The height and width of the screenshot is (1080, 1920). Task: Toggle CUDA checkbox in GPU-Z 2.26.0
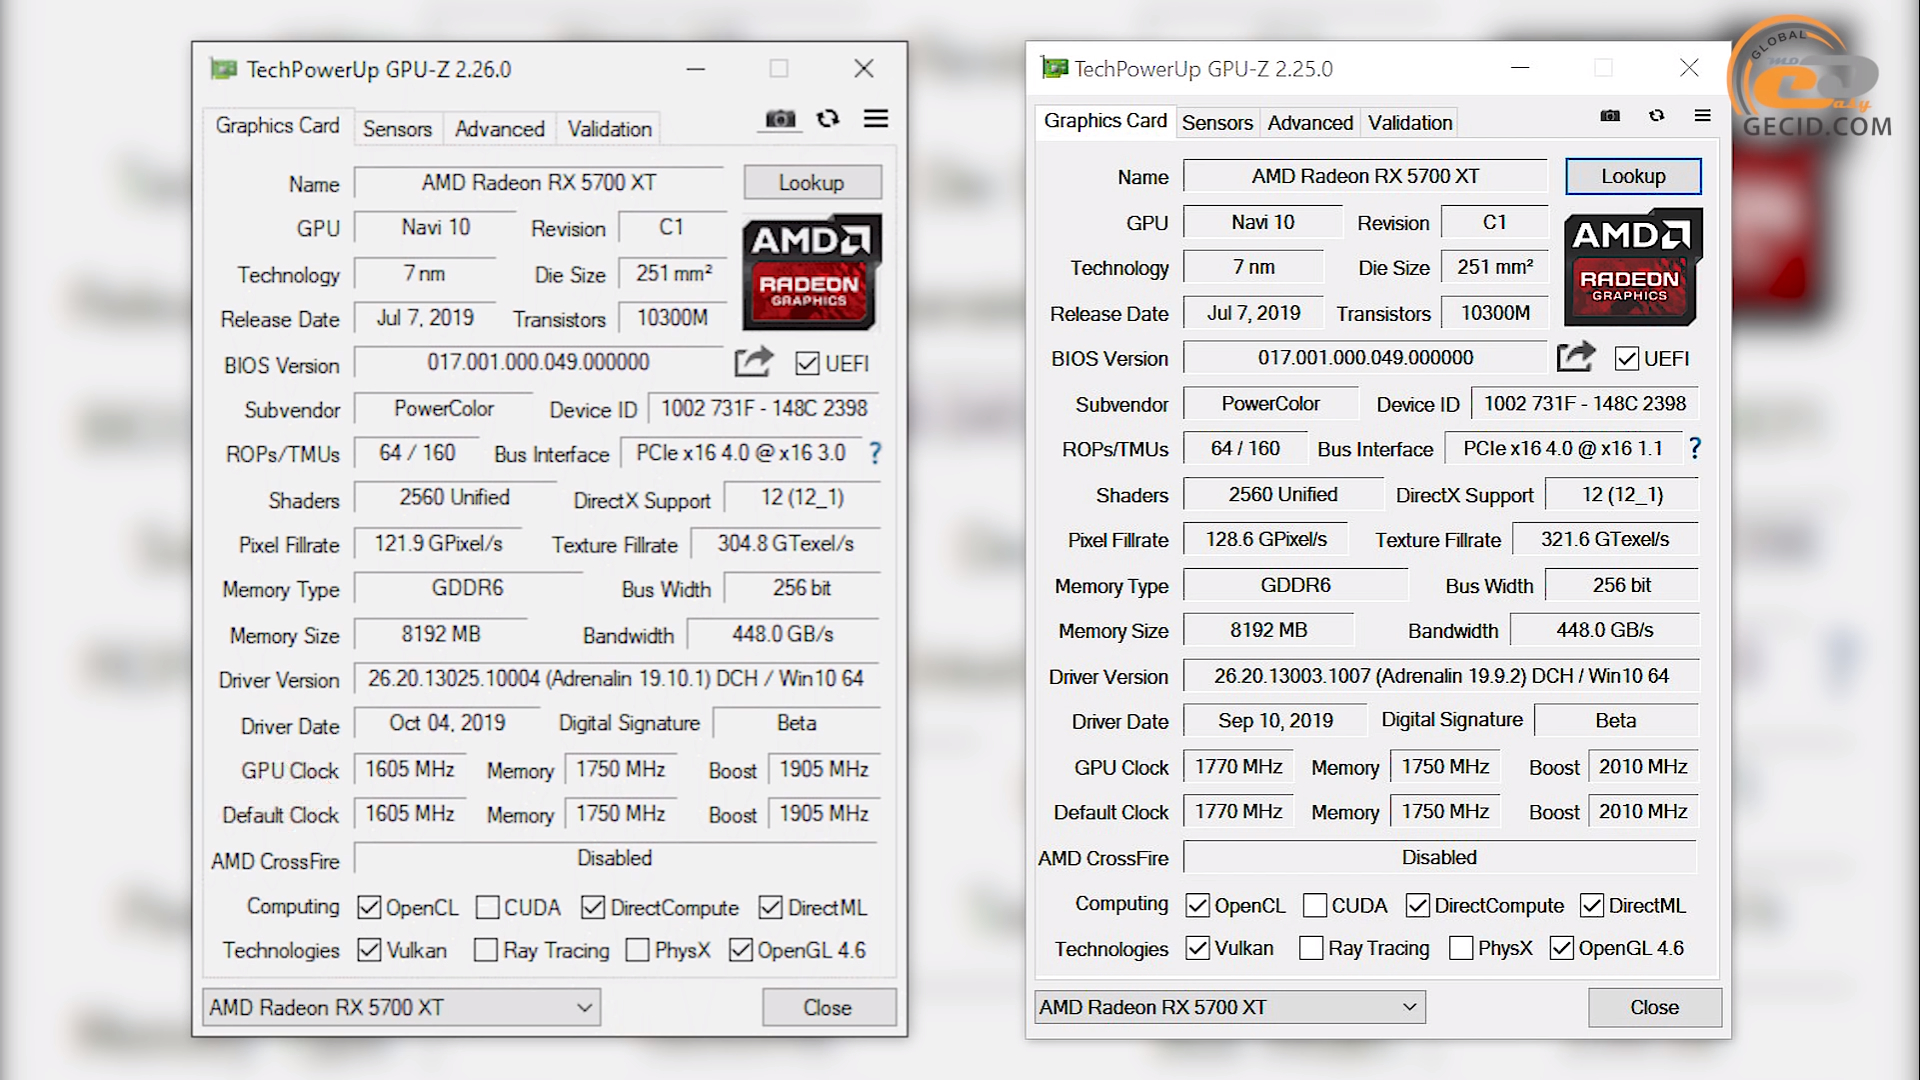(488, 908)
